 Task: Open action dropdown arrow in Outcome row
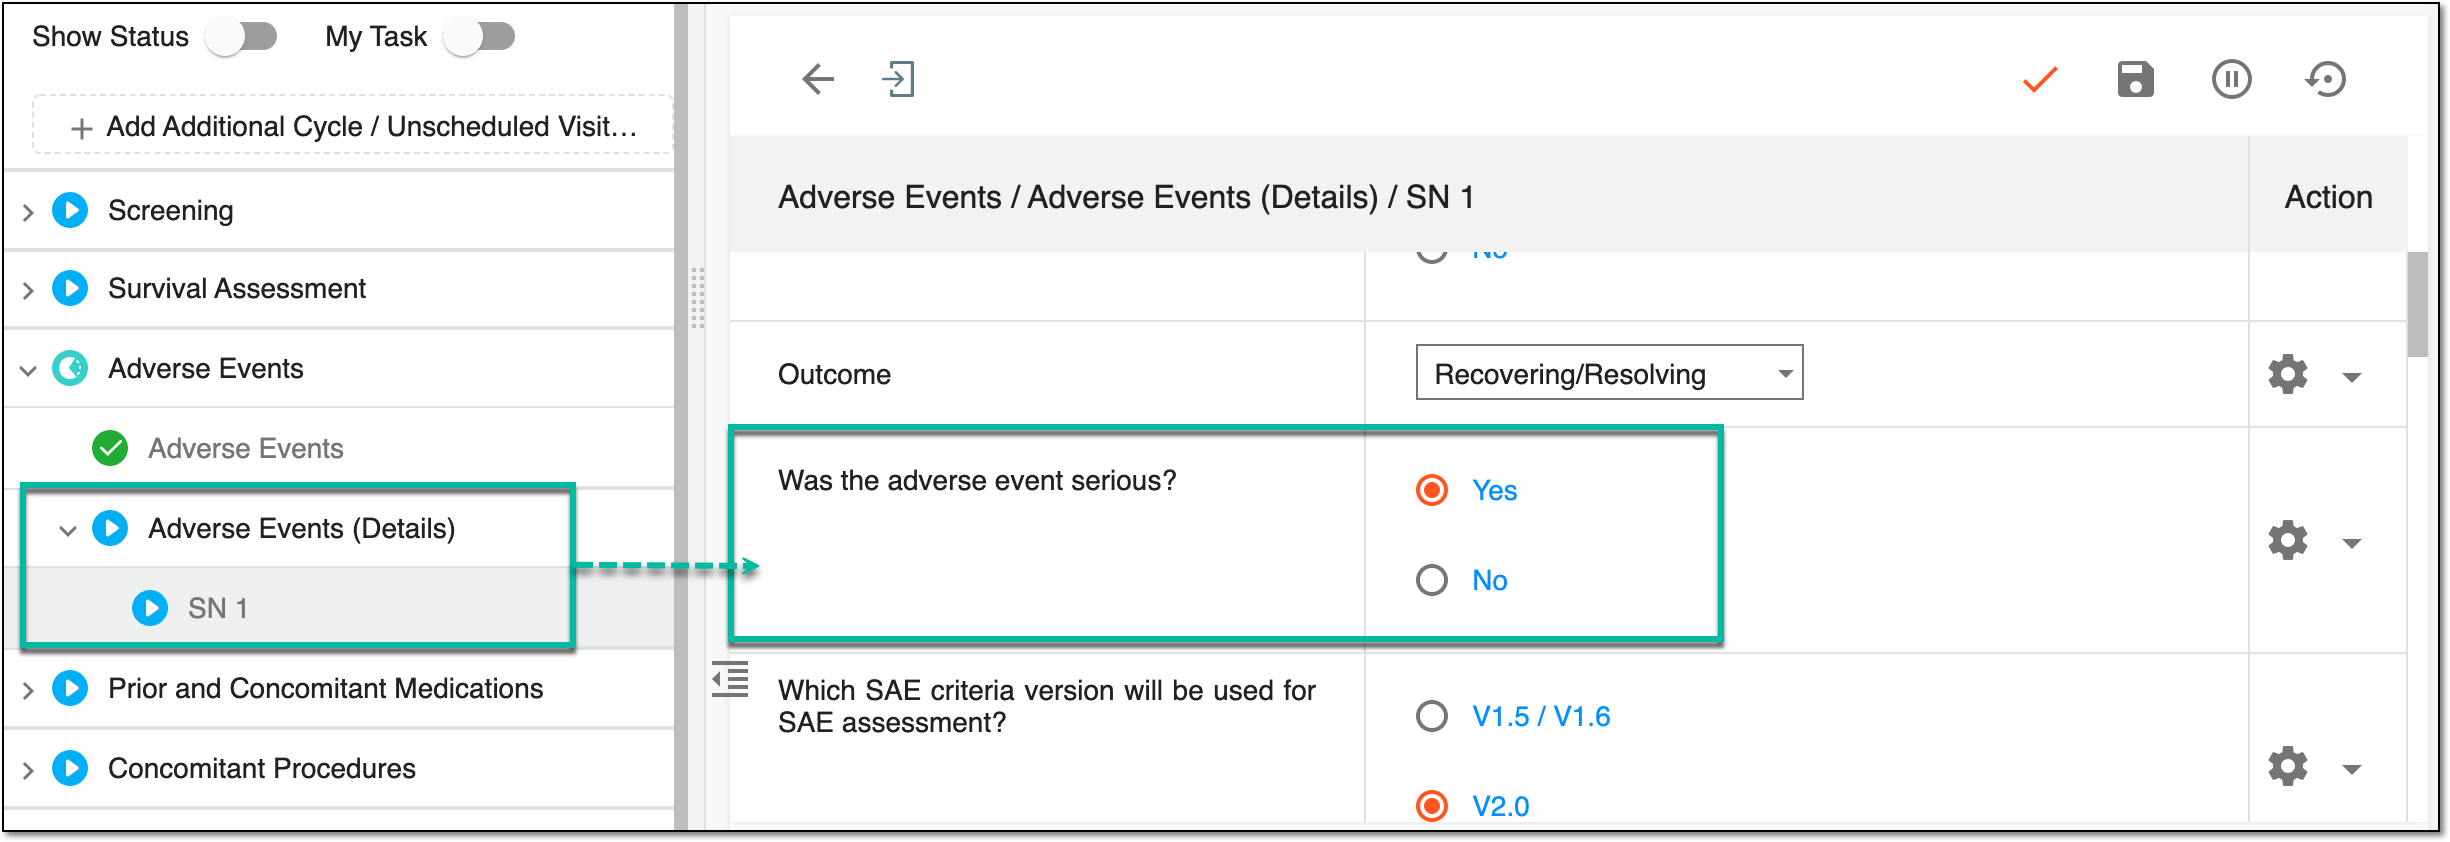(2352, 377)
